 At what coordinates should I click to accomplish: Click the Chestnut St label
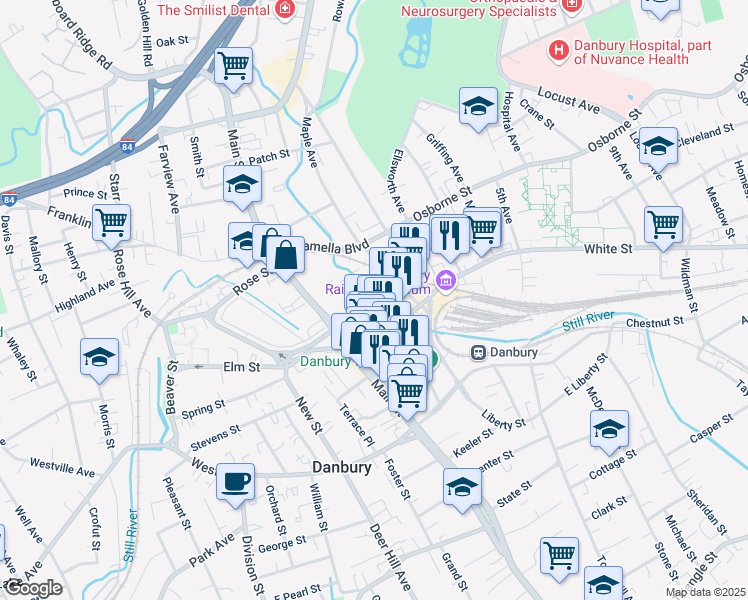tap(655, 323)
